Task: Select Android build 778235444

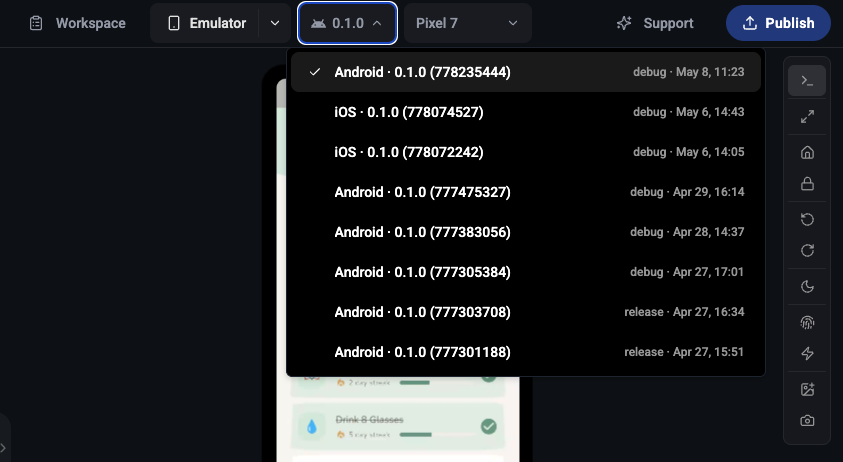Action: [526, 72]
